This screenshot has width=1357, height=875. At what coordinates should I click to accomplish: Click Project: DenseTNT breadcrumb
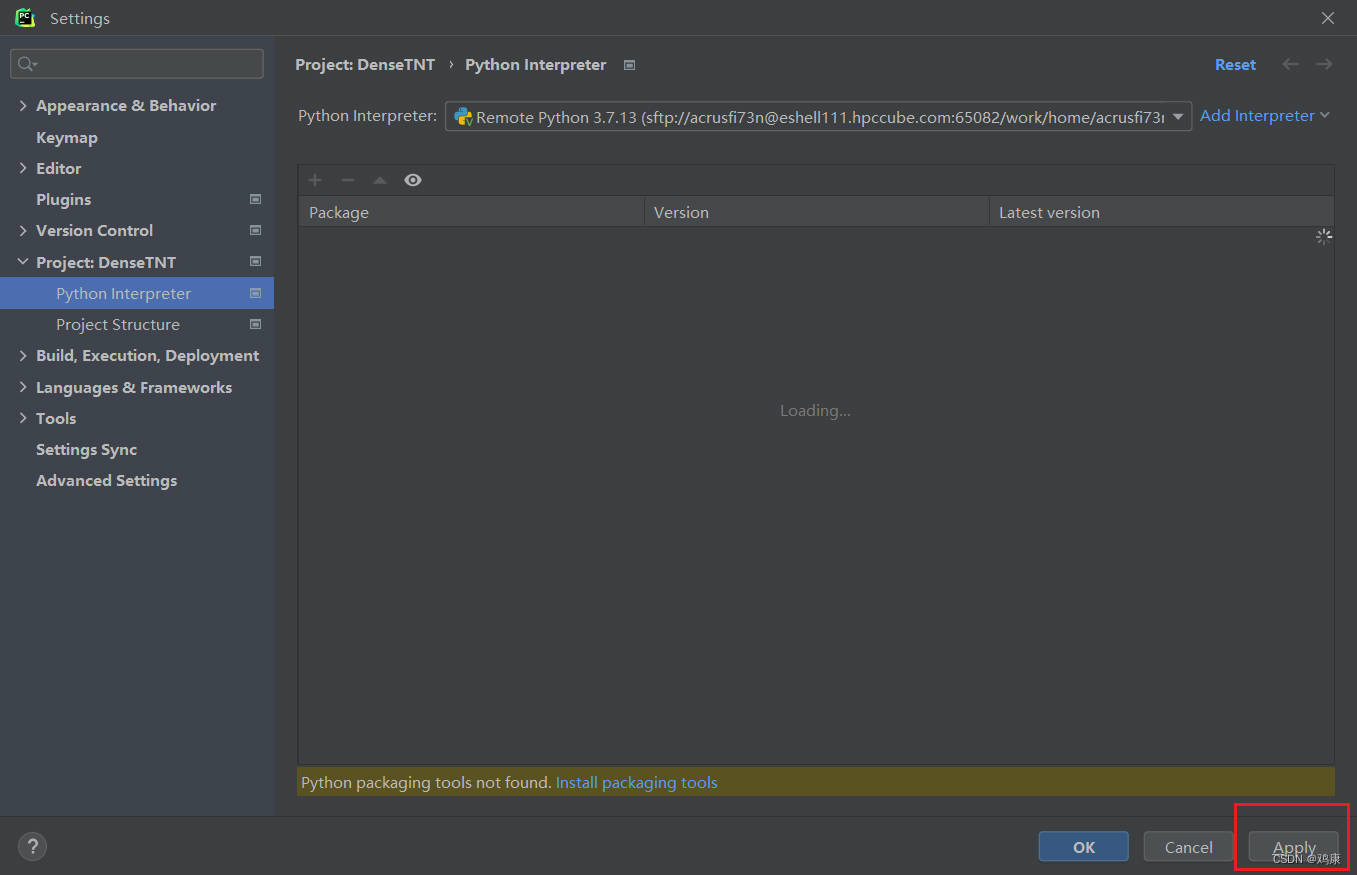365,64
